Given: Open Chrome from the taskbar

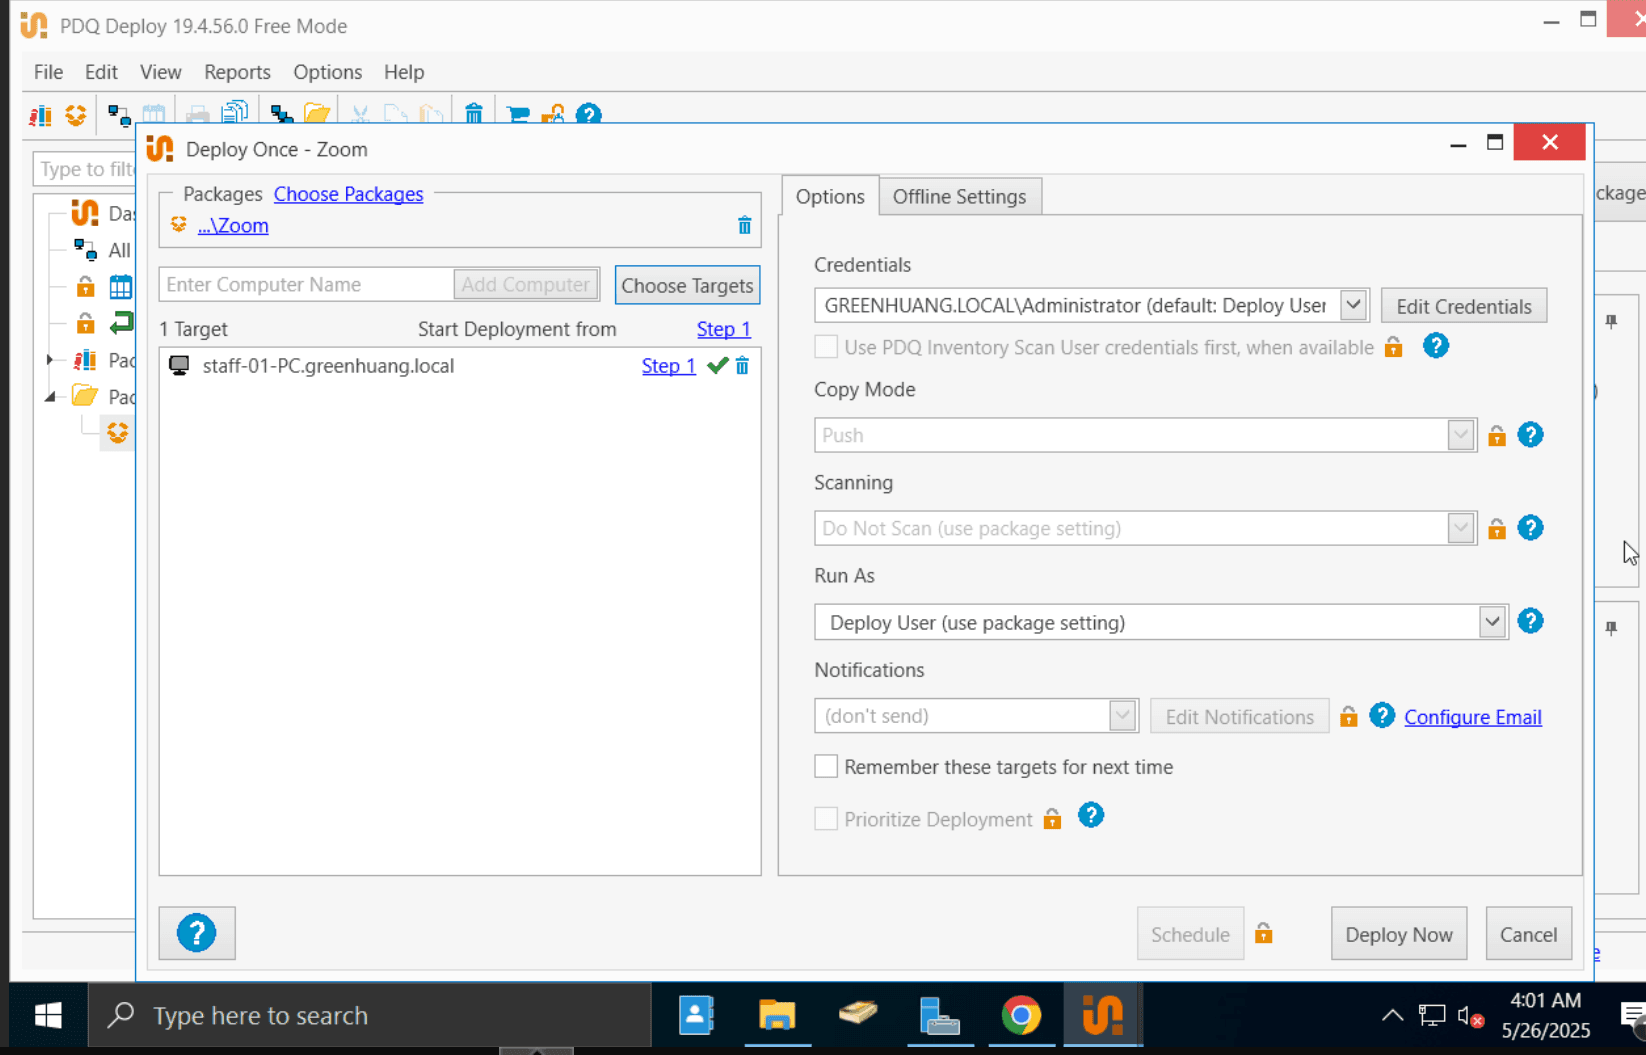Looking at the screenshot, I should [x=1021, y=1015].
